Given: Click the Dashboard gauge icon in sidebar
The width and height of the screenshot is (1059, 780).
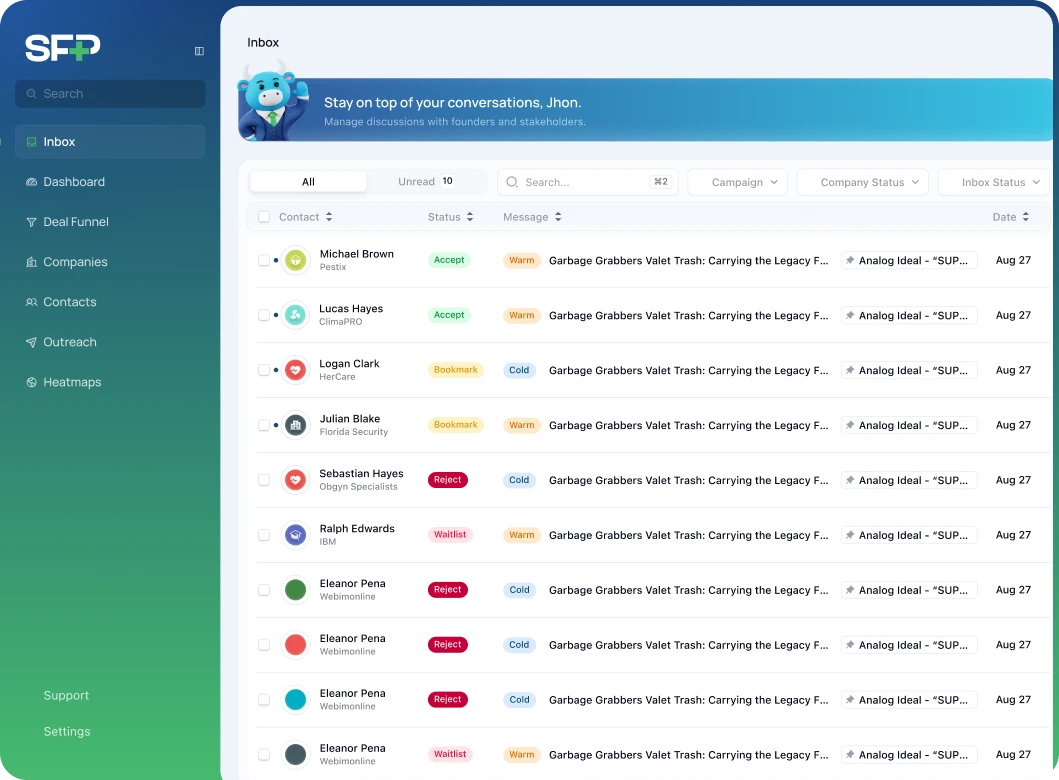Looking at the screenshot, I should pyautogui.click(x=32, y=182).
